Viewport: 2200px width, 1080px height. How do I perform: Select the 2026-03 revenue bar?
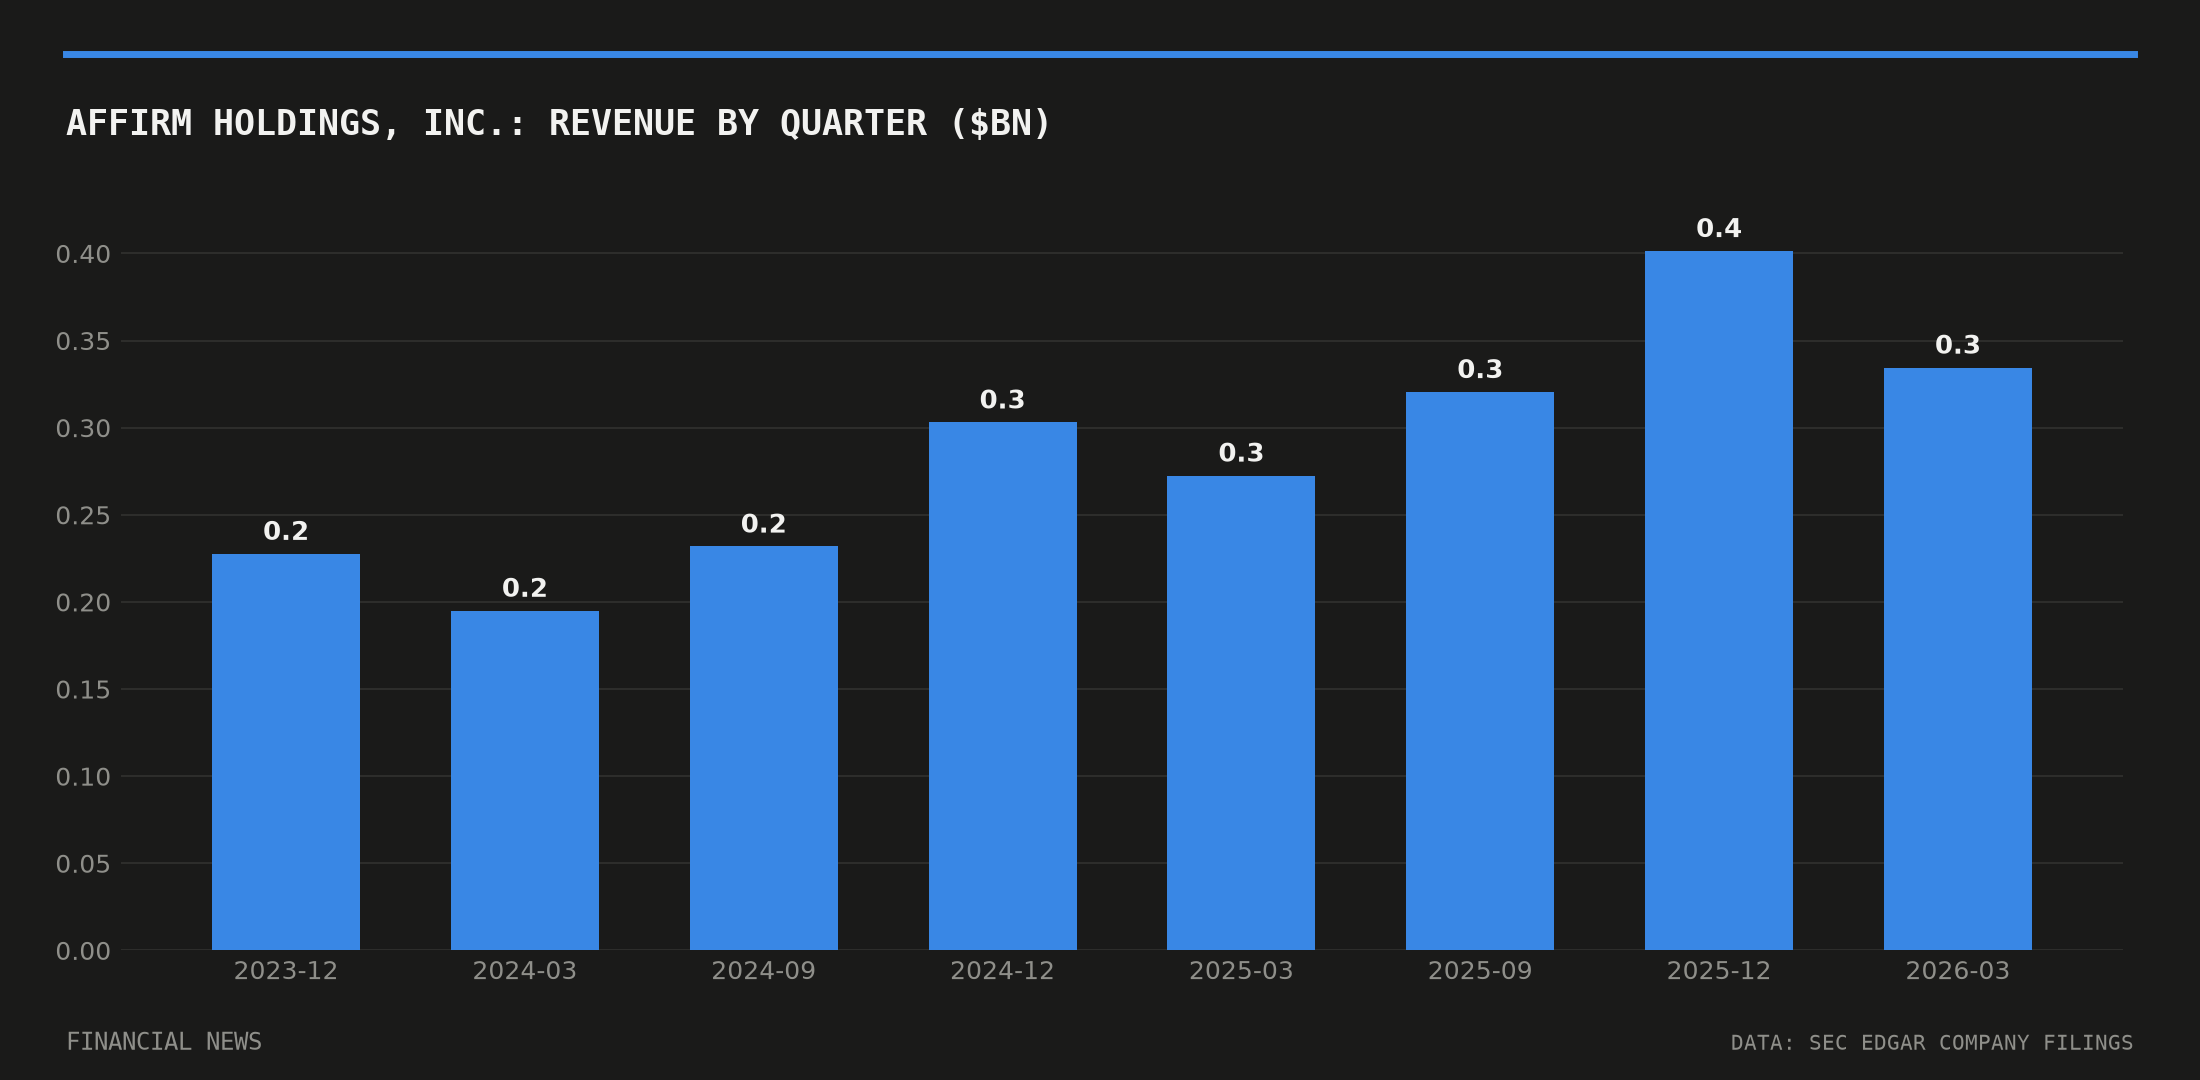[1958, 659]
